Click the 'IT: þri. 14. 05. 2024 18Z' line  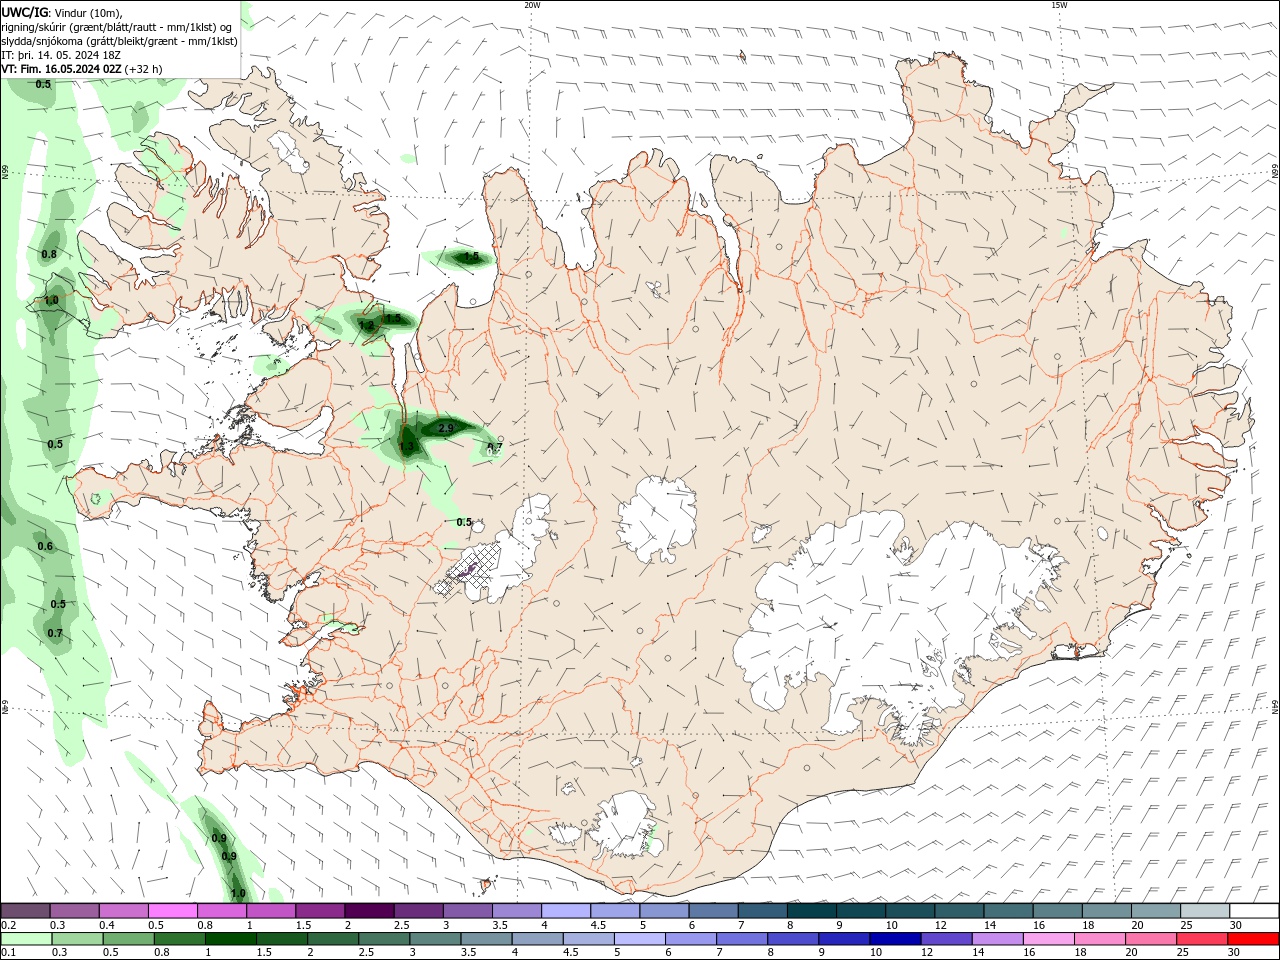click(x=62, y=55)
